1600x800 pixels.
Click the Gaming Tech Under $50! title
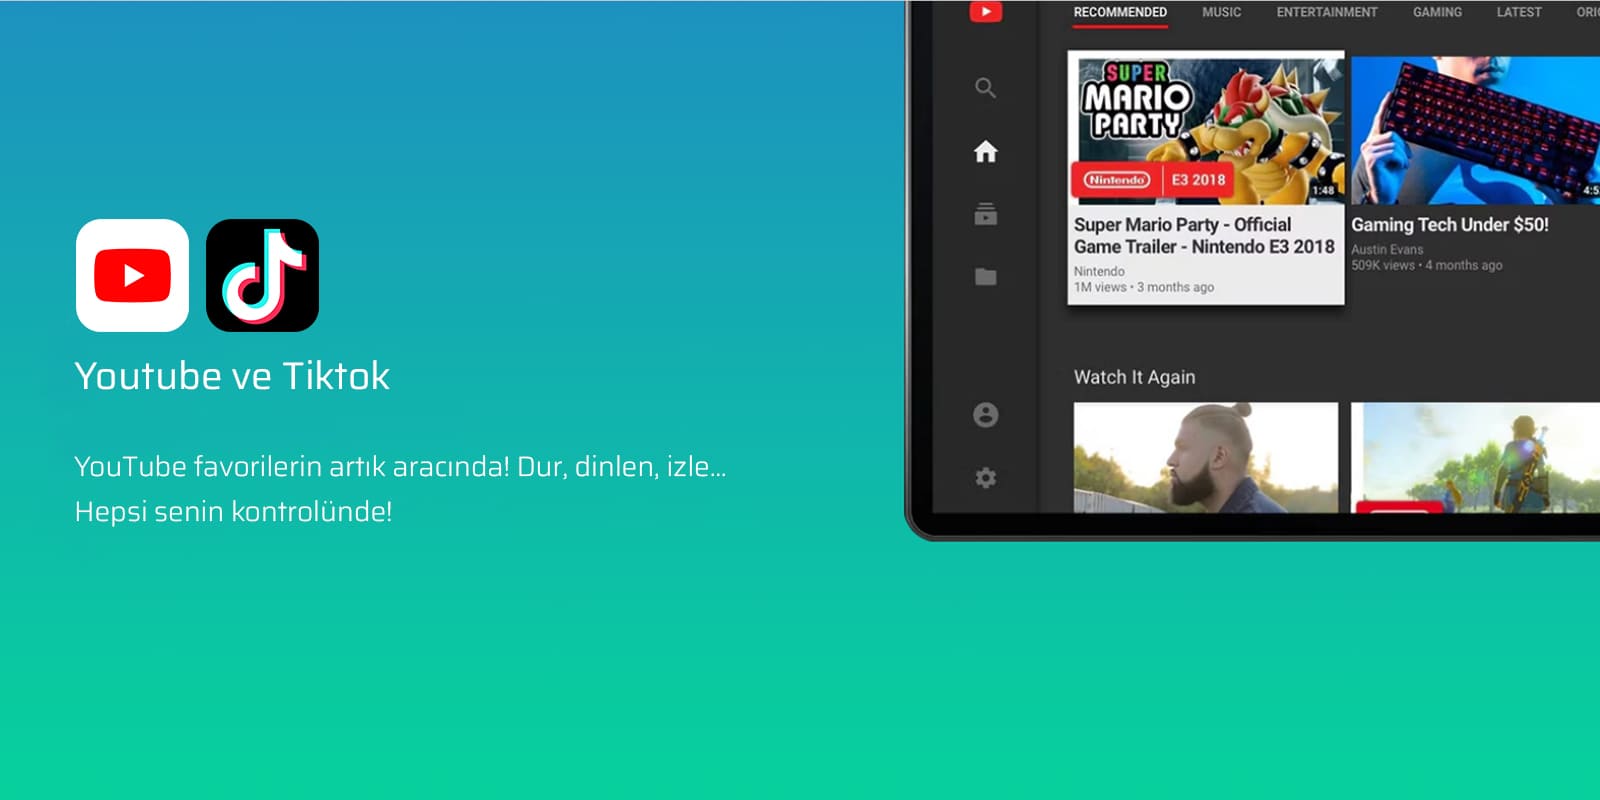click(x=1450, y=225)
